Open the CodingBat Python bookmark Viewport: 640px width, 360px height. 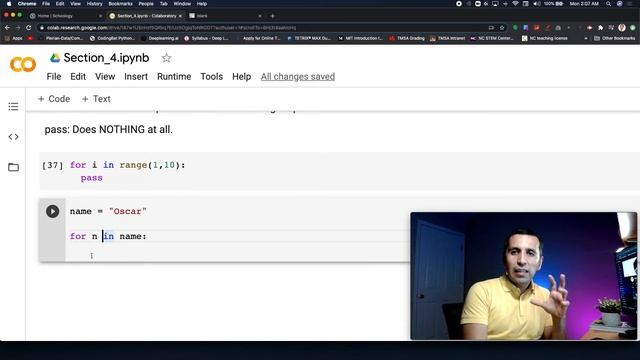tap(112, 38)
